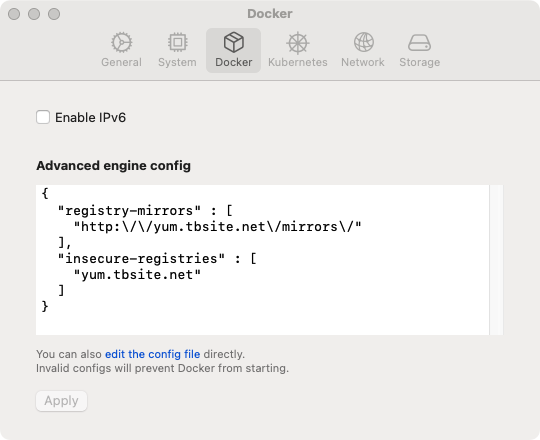
Task: Click the 'Enable IPv6' label text
Action: point(90,117)
